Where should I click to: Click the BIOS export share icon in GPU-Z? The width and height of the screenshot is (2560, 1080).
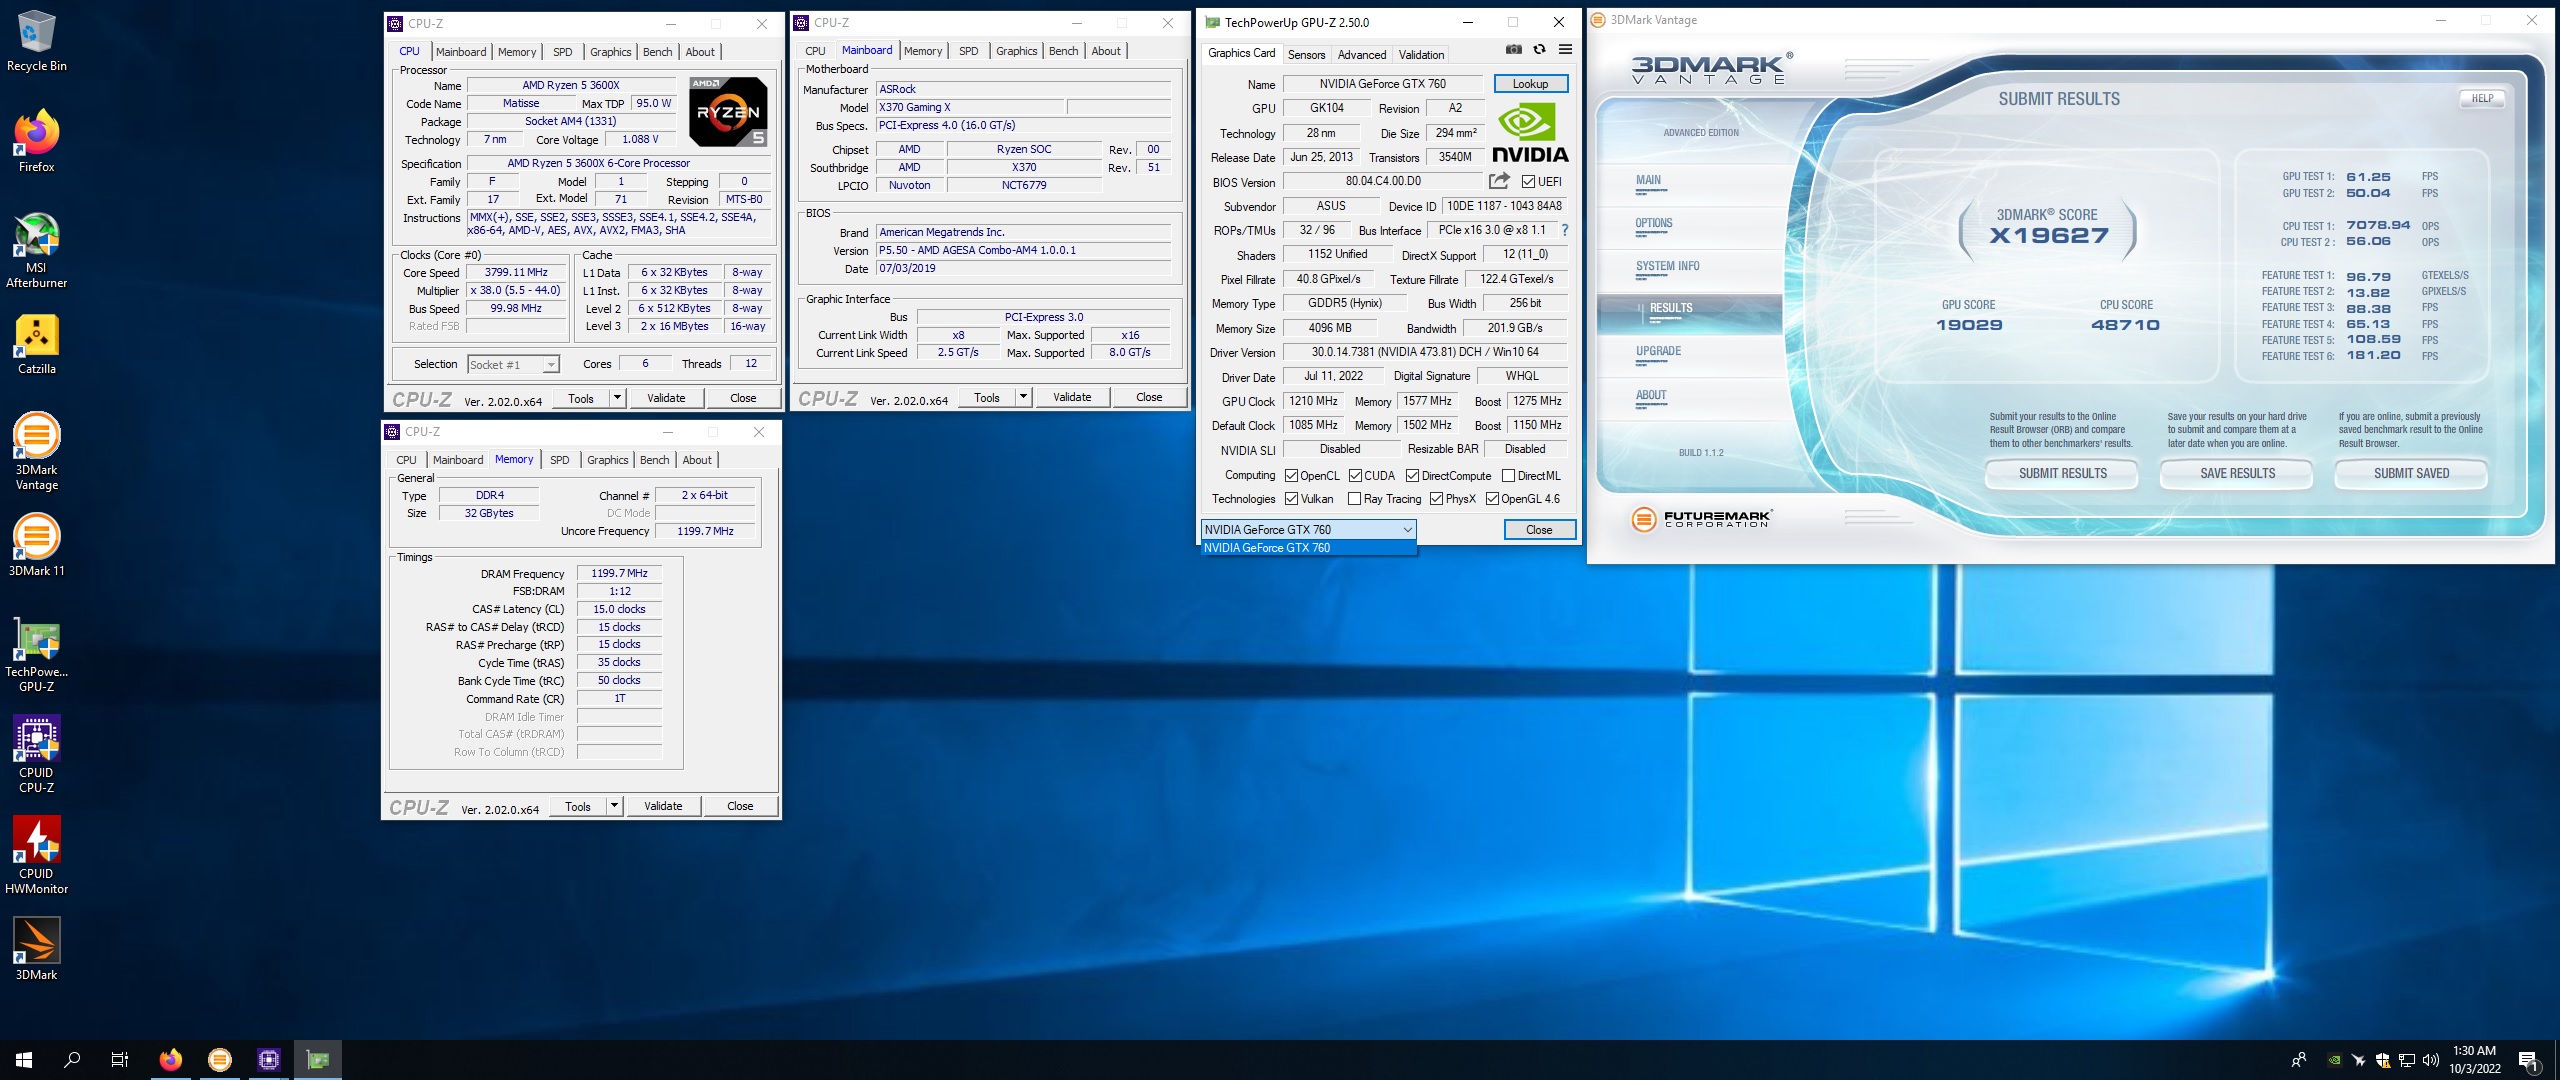(1499, 181)
